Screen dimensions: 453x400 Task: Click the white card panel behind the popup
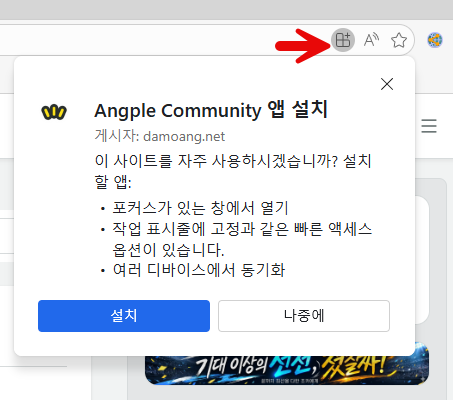click(x=422, y=260)
